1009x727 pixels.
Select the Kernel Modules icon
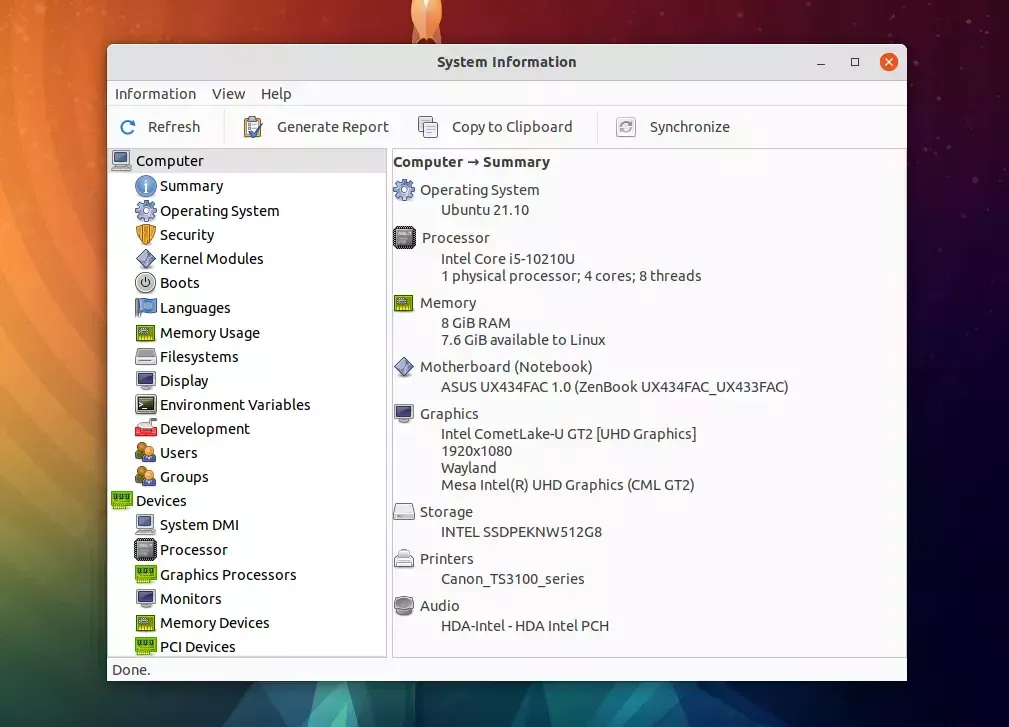(146, 259)
